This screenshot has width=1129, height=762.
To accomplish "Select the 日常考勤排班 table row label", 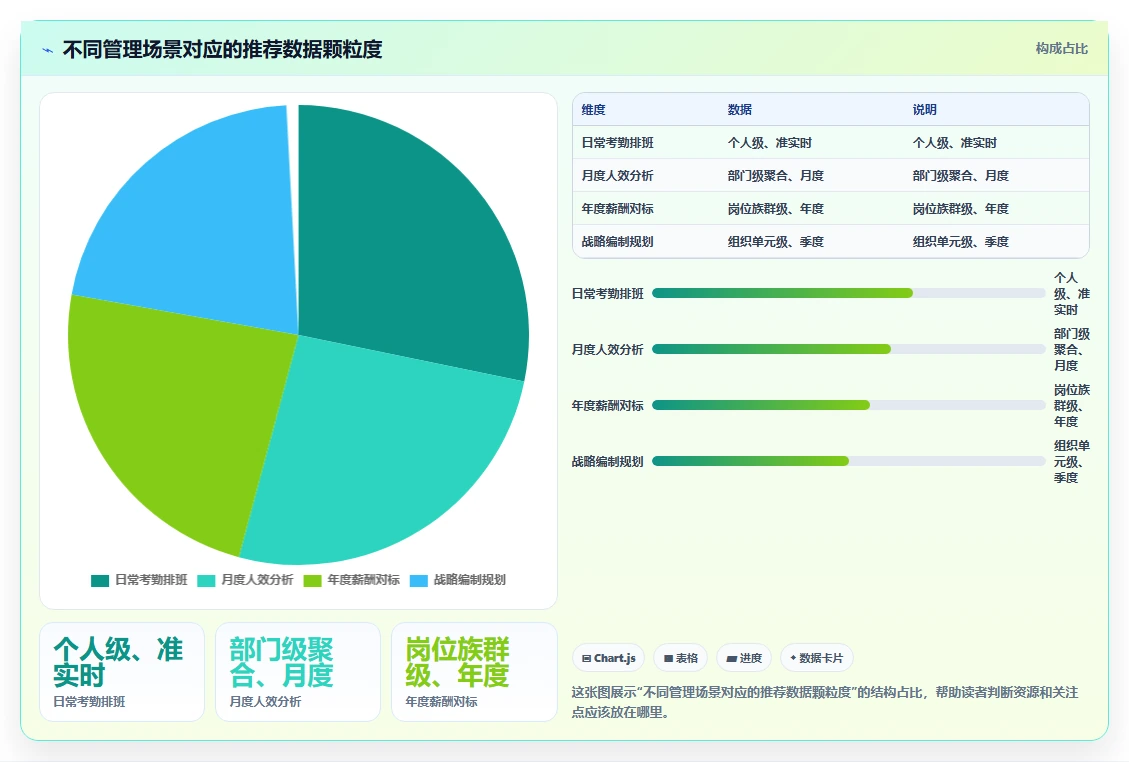I will point(617,143).
